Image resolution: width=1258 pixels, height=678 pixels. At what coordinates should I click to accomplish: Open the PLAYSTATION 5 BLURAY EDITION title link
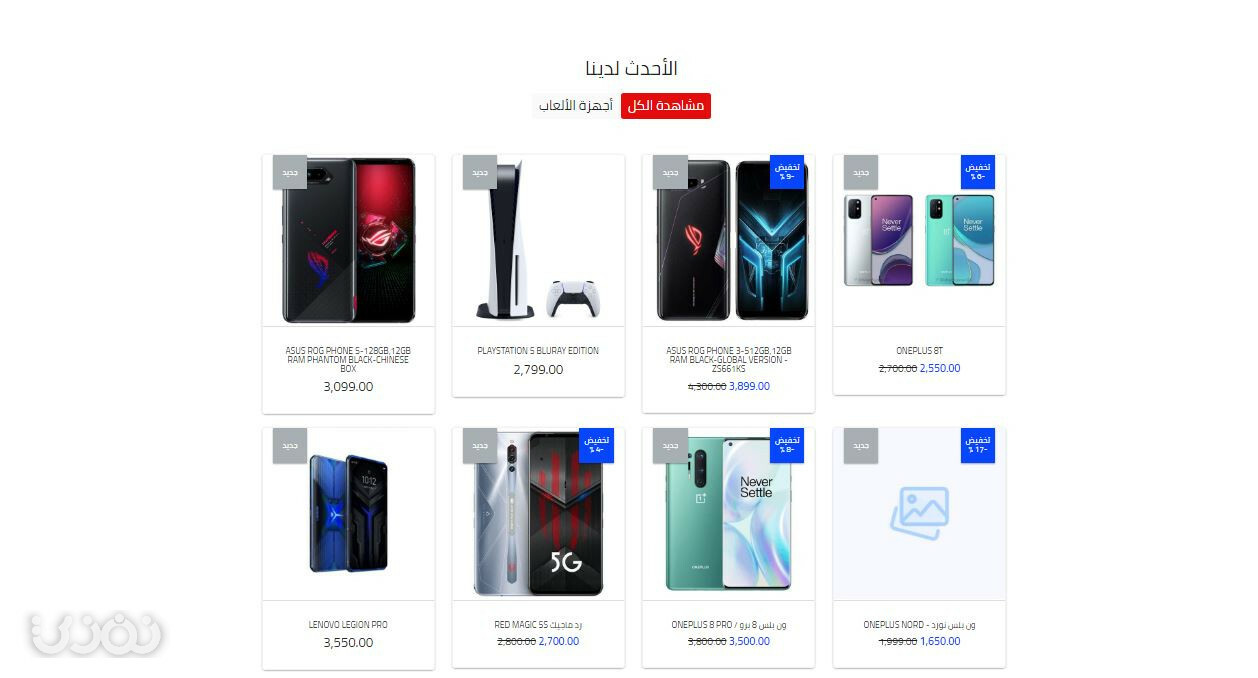pyautogui.click(x=538, y=351)
